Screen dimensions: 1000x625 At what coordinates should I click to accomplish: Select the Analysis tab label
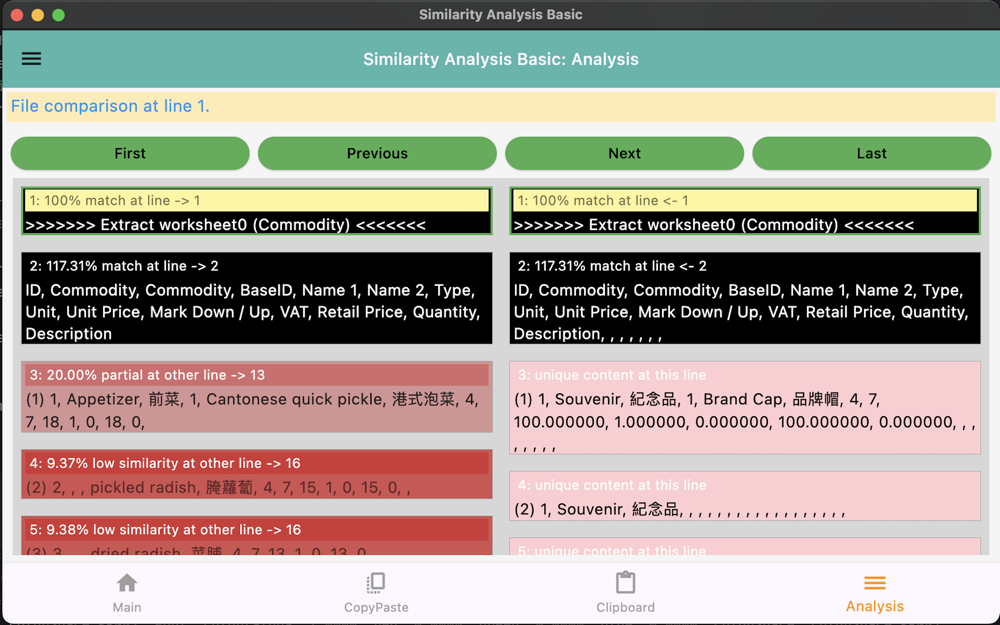874,606
